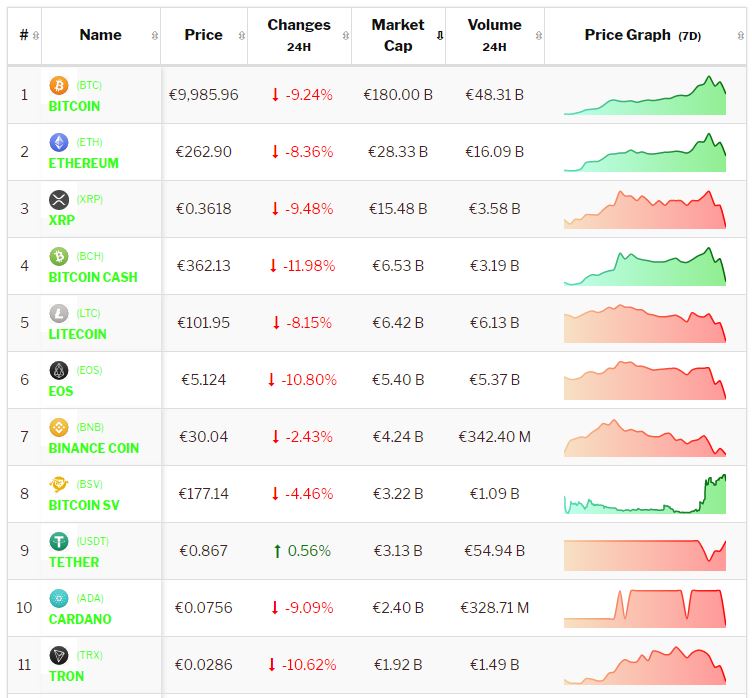Sort table by Price column header
752x698 pixels.
tap(204, 35)
